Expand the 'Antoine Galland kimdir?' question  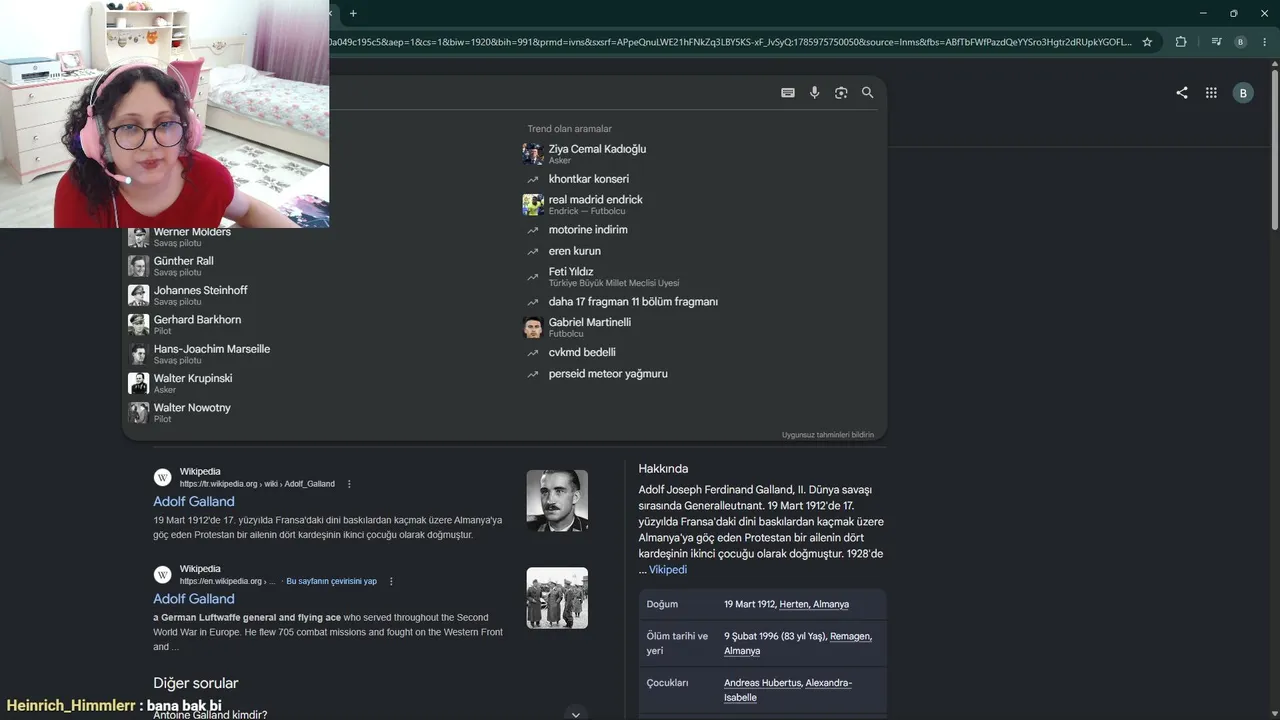tap(575, 714)
